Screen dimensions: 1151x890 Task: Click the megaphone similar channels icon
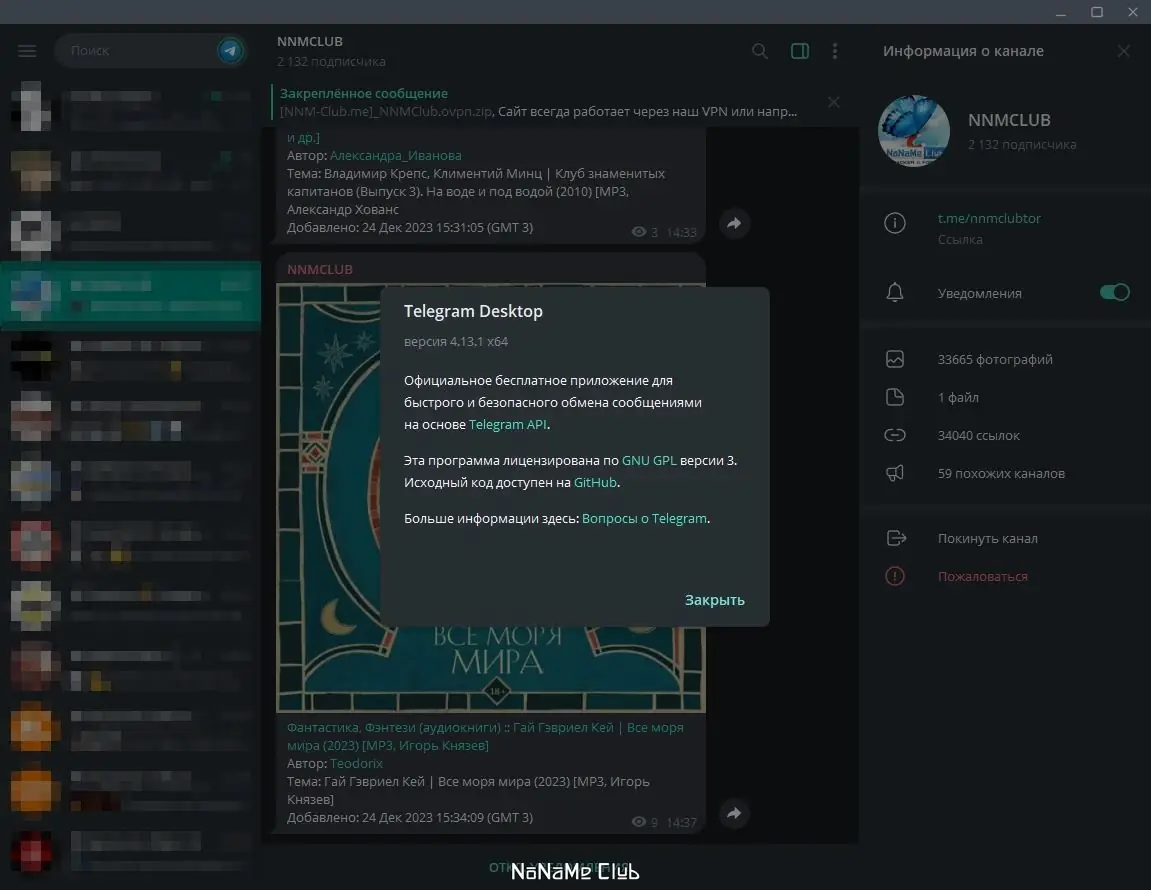coord(895,473)
